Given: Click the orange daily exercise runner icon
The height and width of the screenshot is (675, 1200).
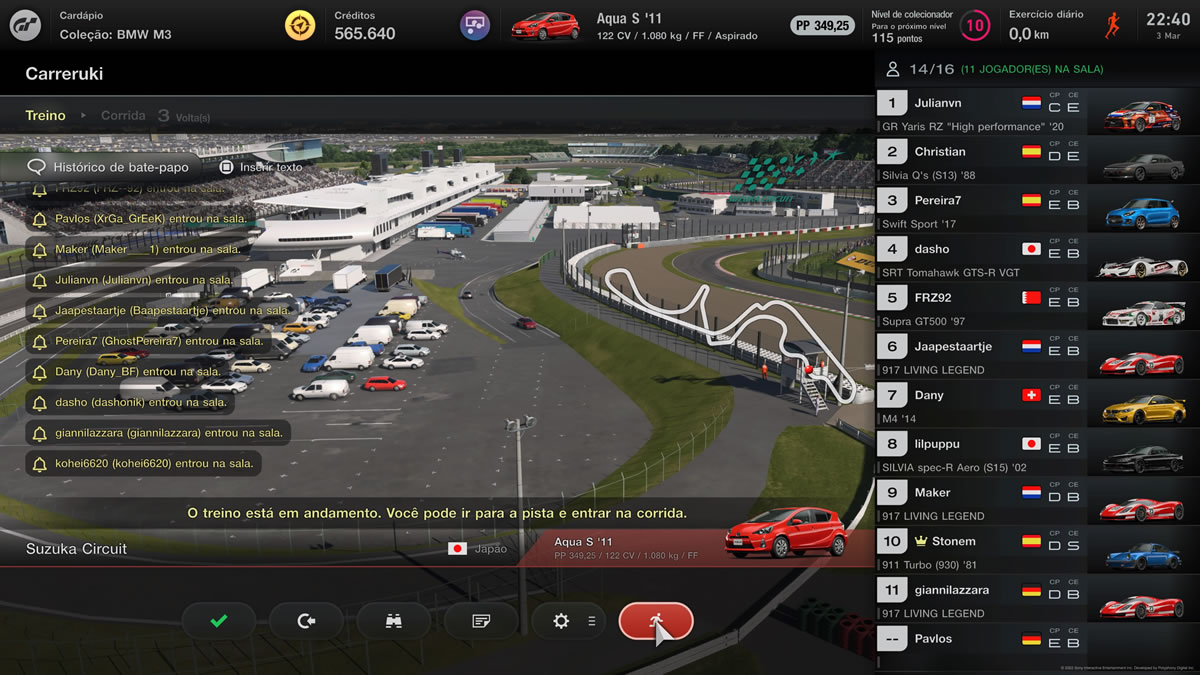Looking at the screenshot, I should click(1112, 26).
